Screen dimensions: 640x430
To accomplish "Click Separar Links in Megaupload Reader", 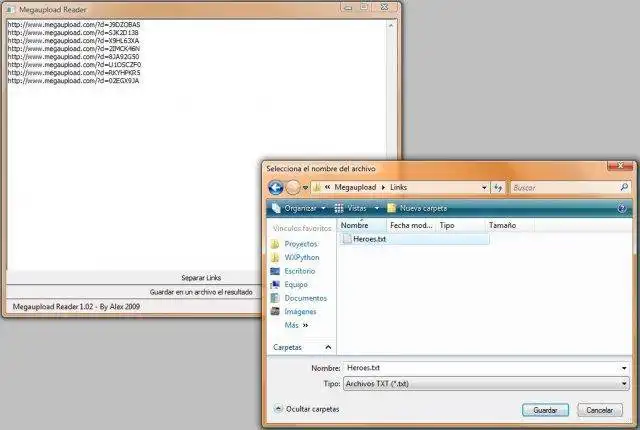I will click(201, 278).
